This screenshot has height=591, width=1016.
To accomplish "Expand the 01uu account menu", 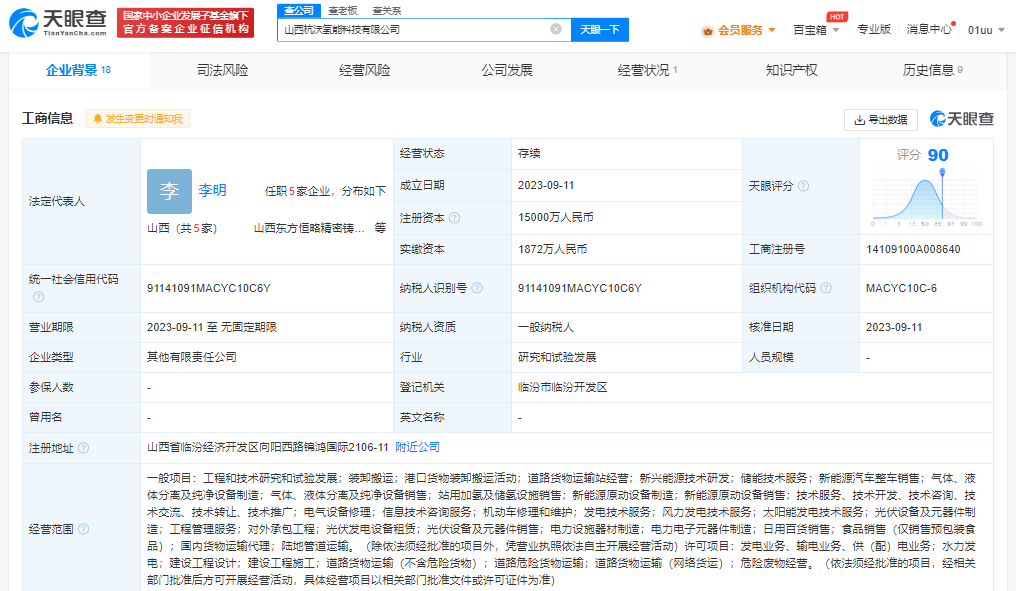I will click(x=984, y=30).
